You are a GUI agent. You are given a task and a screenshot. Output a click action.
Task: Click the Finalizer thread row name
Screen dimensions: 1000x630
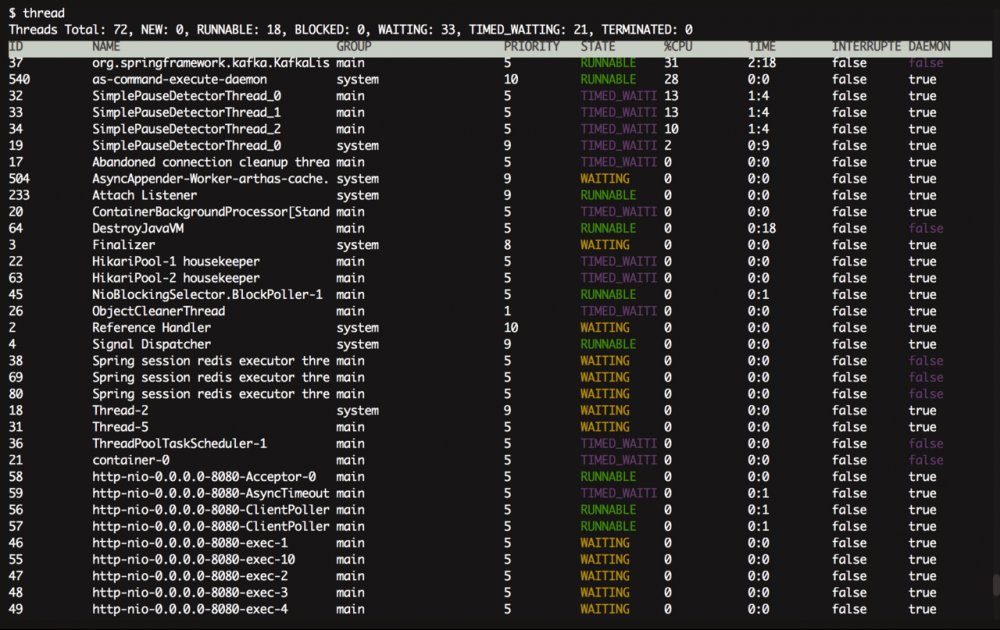pos(124,245)
